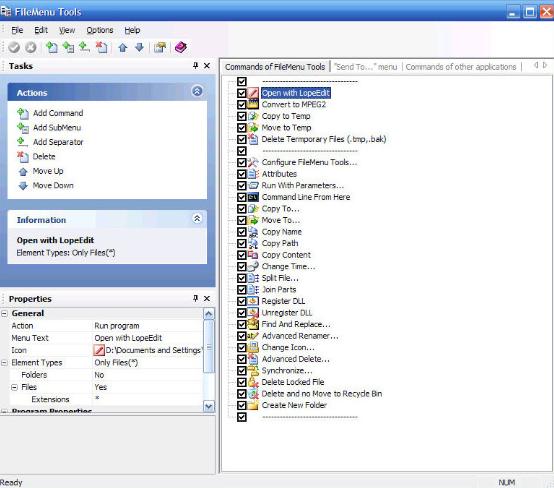Click the Find And Replace icon
This screenshot has height=488, width=554.
[253, 324]
